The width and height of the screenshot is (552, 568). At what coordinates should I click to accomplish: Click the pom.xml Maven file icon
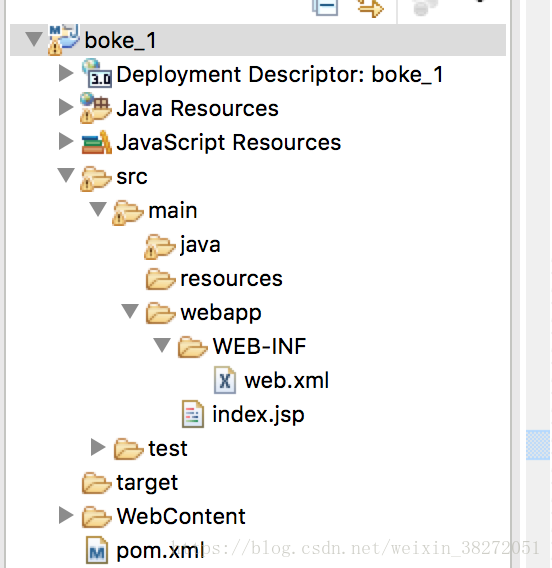point(97,551)
